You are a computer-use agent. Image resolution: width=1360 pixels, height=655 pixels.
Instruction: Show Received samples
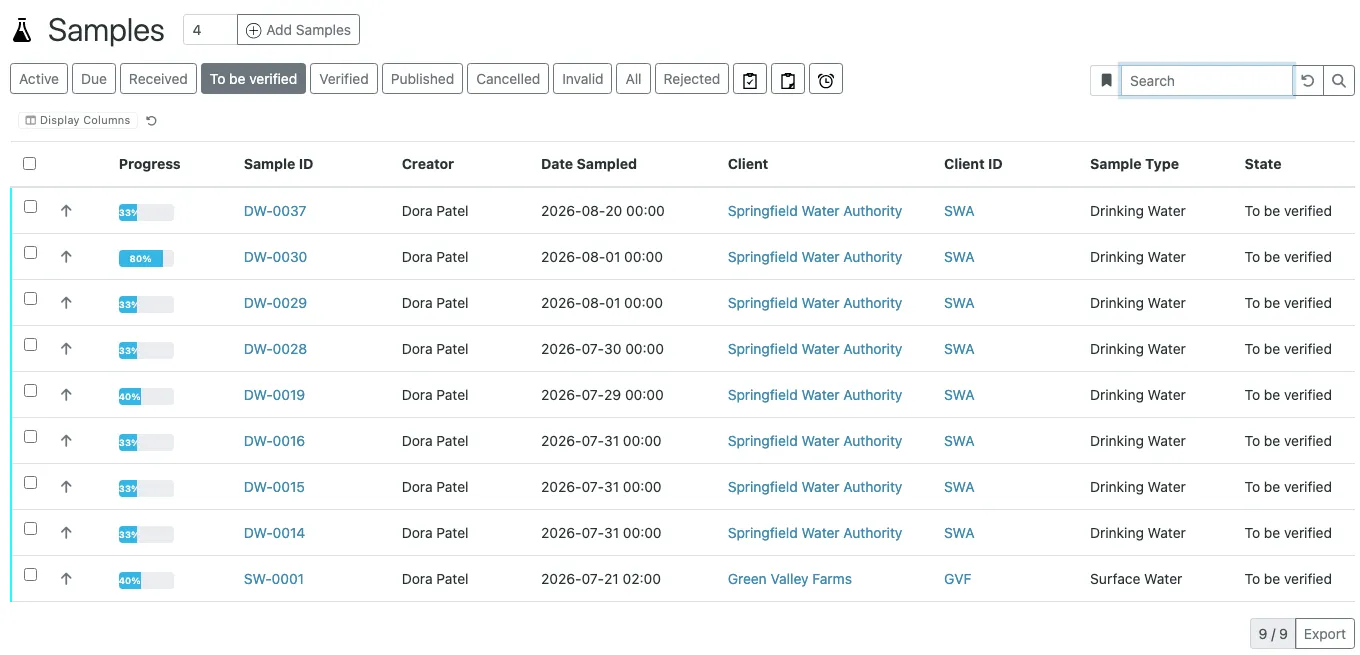point(158,79)
